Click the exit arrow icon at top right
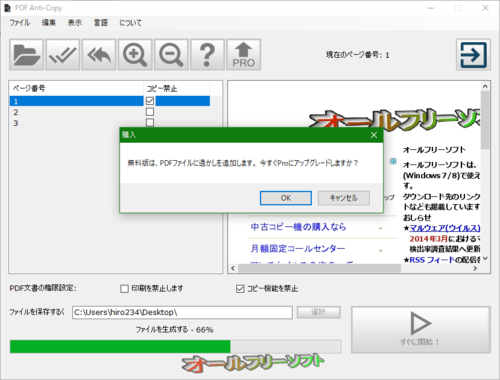Viewport: 500px width, 380px height. 473,55
